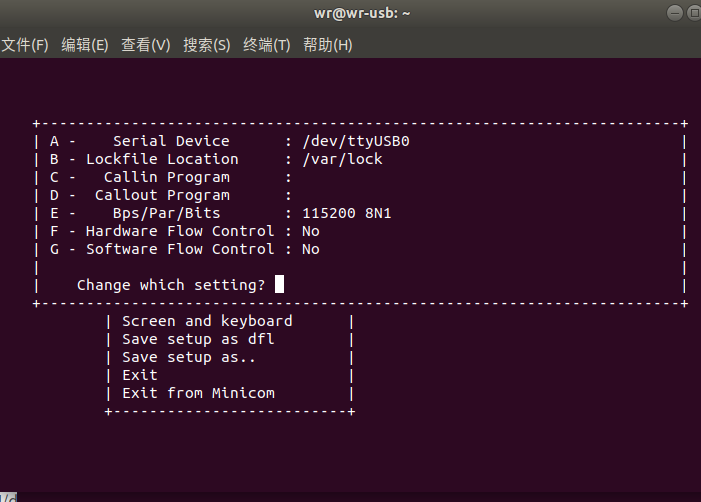This screenshot has height=502, width=701.
Task: Click the Callout Program label
Action: pos(162,195)
